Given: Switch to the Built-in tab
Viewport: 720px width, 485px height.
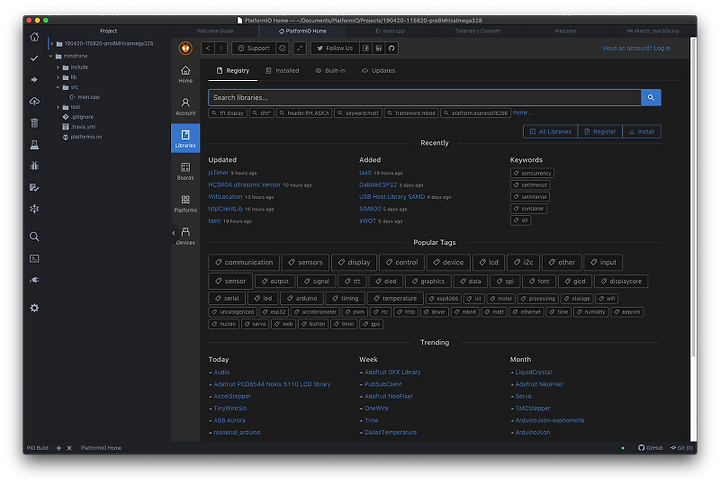Looking at the screenshot, I should tap(331, 71).
